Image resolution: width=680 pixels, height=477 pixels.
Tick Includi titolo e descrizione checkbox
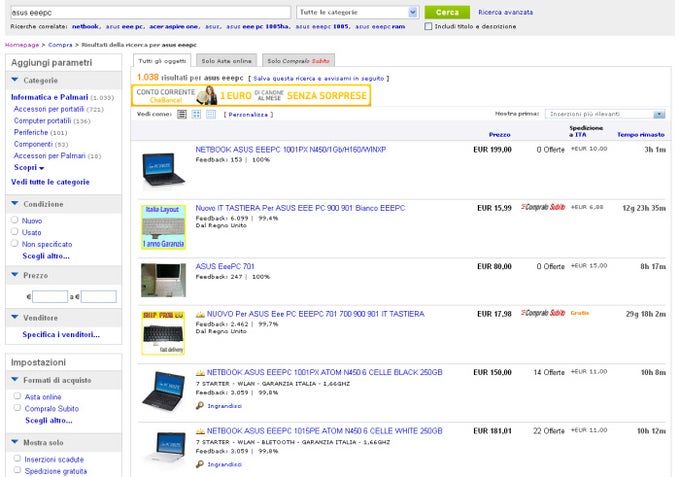[x=428, y=26]
